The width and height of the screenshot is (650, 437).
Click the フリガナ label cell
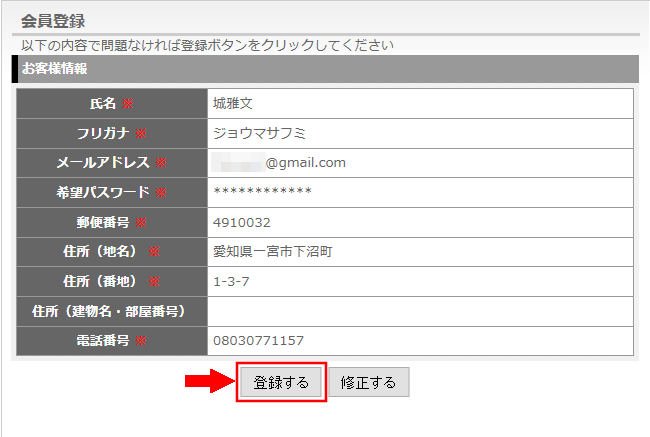click(112, 133)
